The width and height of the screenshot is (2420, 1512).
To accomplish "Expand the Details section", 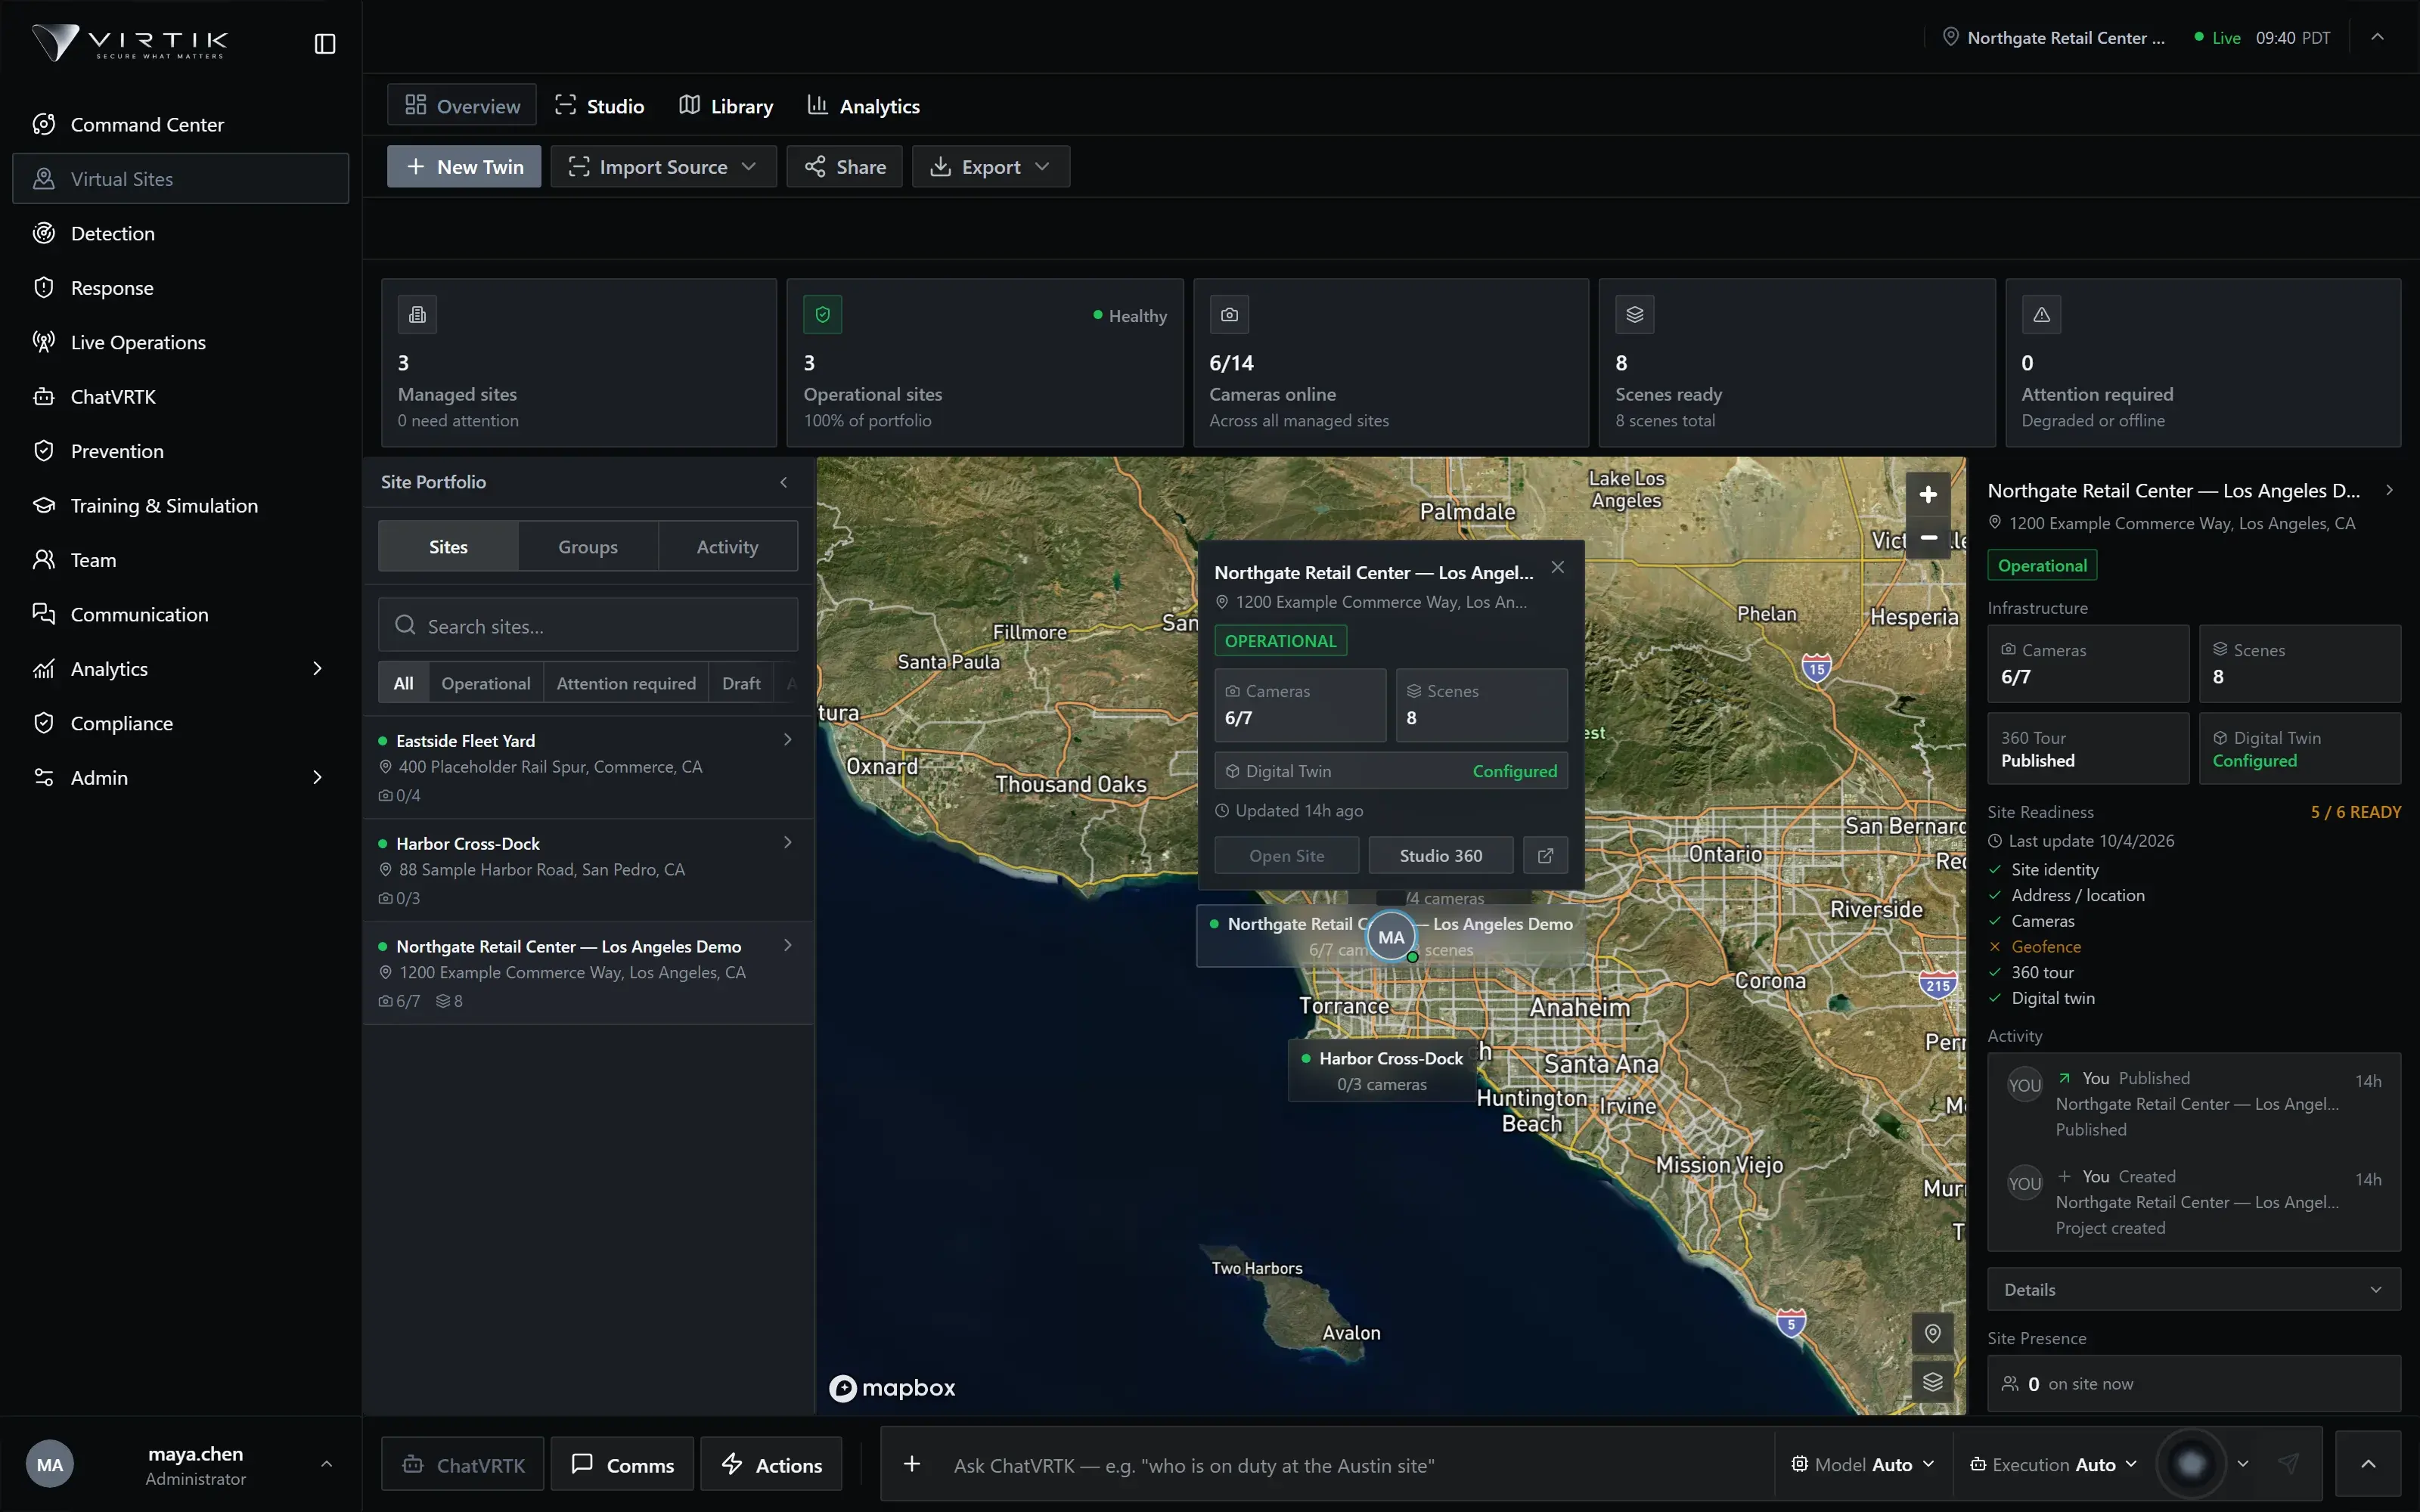I will [2193, 1289].
